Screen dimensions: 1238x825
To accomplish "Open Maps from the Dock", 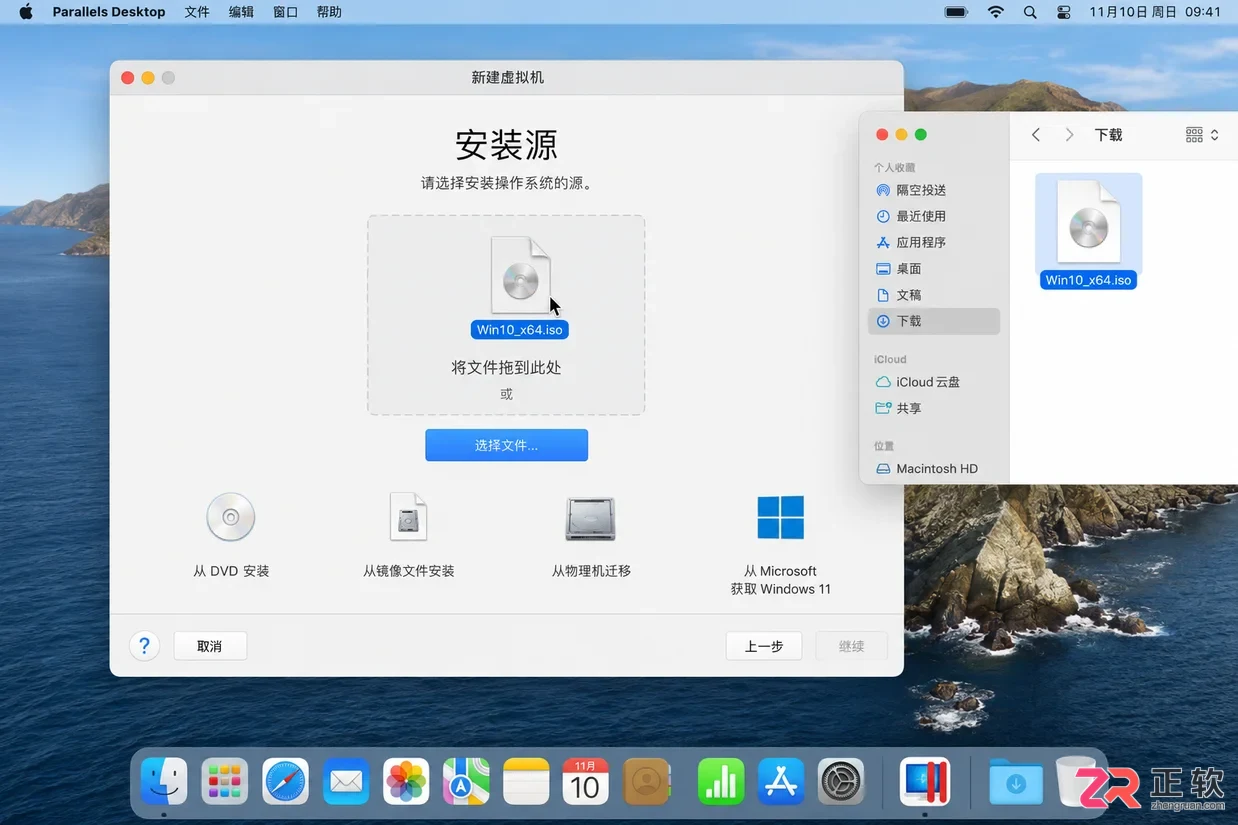I will coord(466,781).
